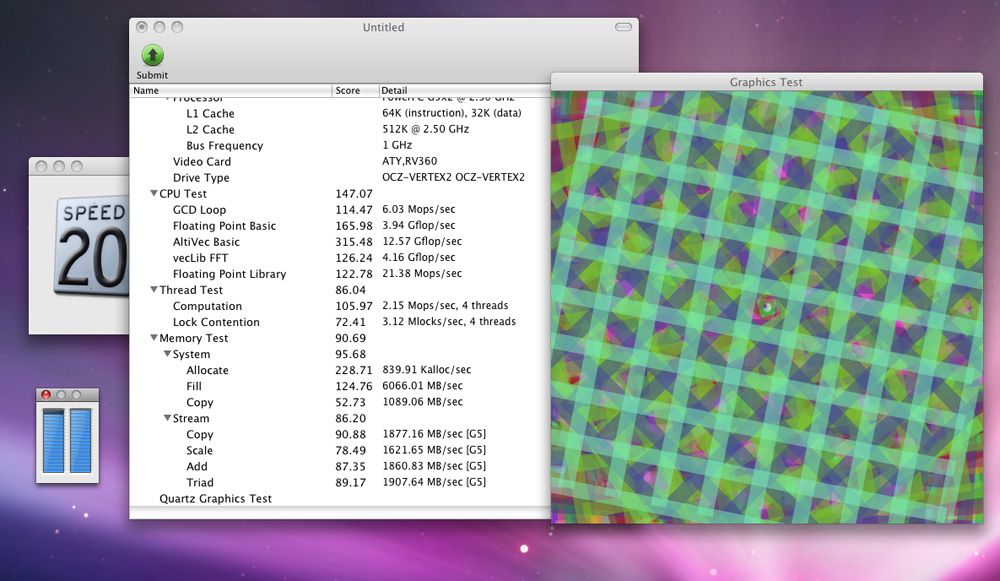1000x581 pixels.
Task: Sort by the Score column header
Action: coord(355,91)
